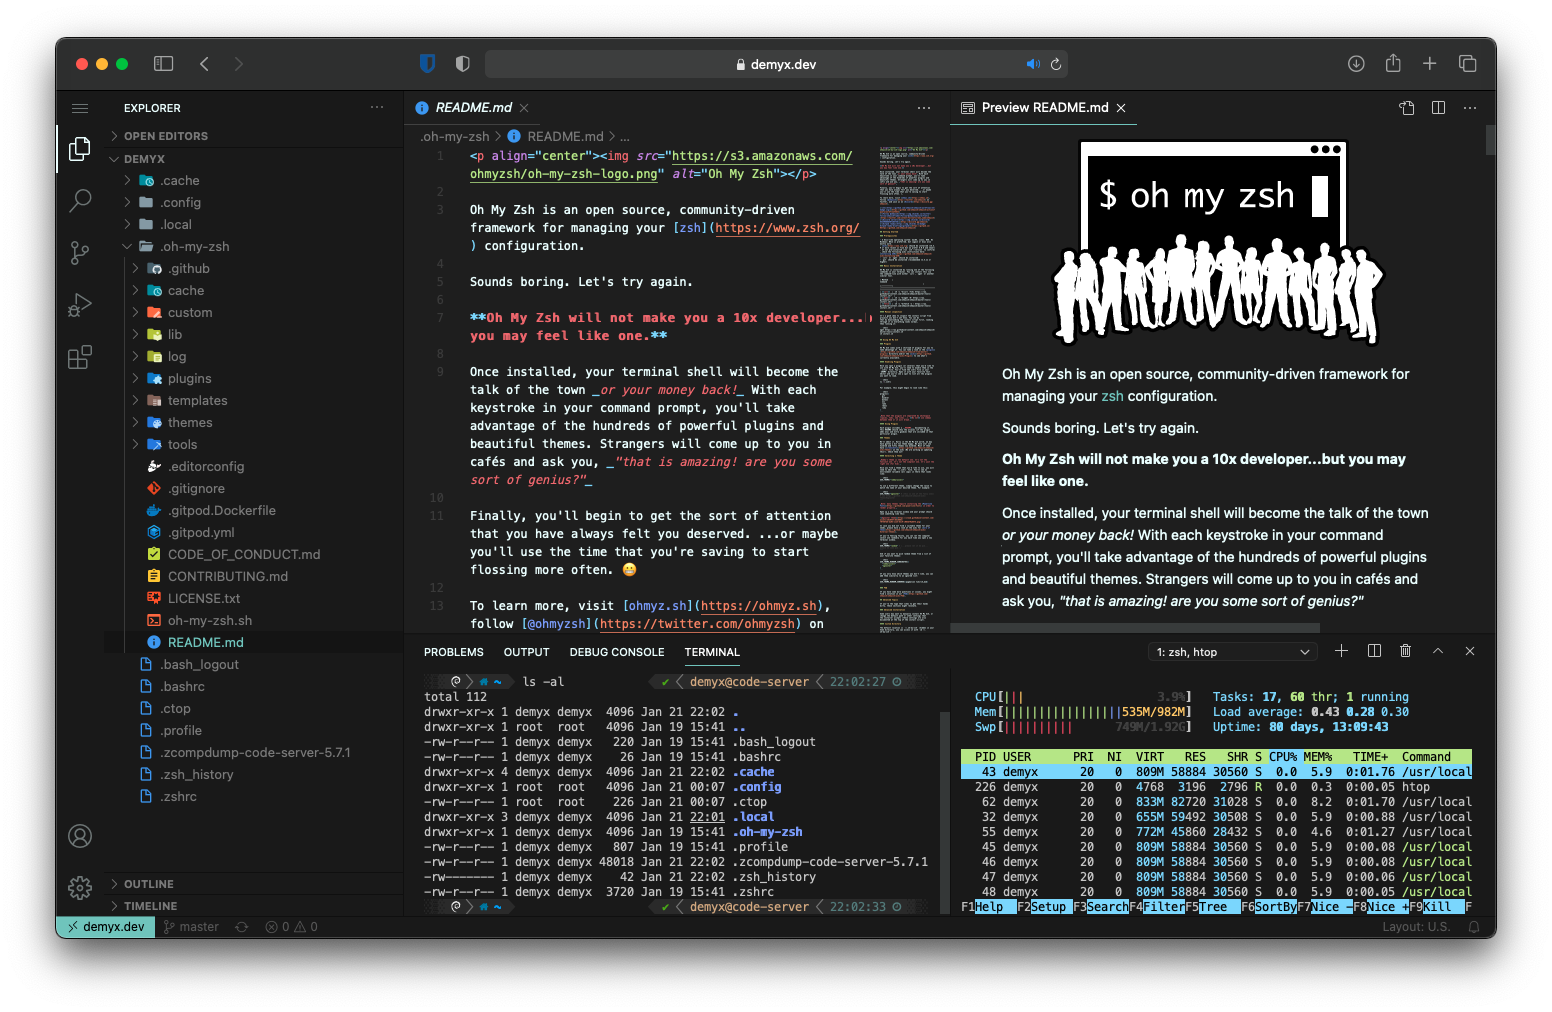Screen dimensions: 1552x1012
Task: Open the Run and Debug view
Action: point(80,305)
